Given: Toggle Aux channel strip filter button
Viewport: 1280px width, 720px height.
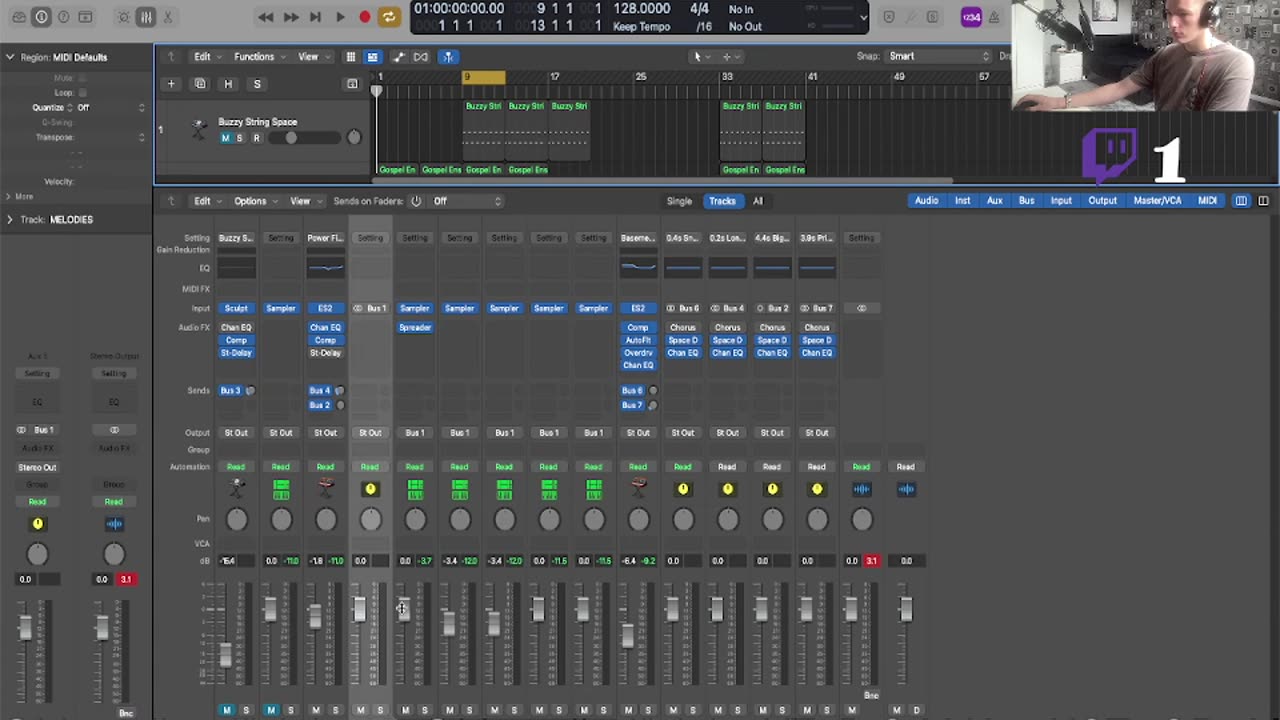Looking at the screenshot, I should tap(995, 201).
